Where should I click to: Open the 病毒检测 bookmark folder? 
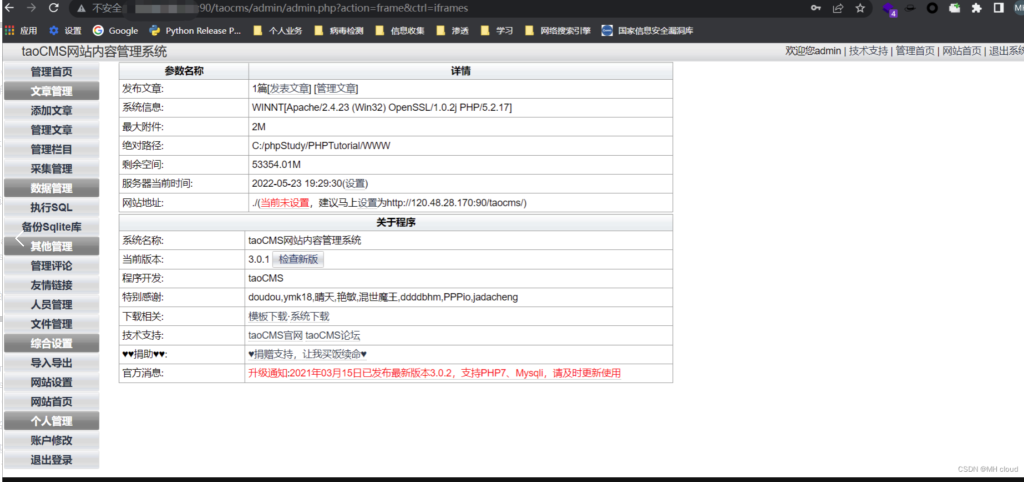(x=338, y=31)
